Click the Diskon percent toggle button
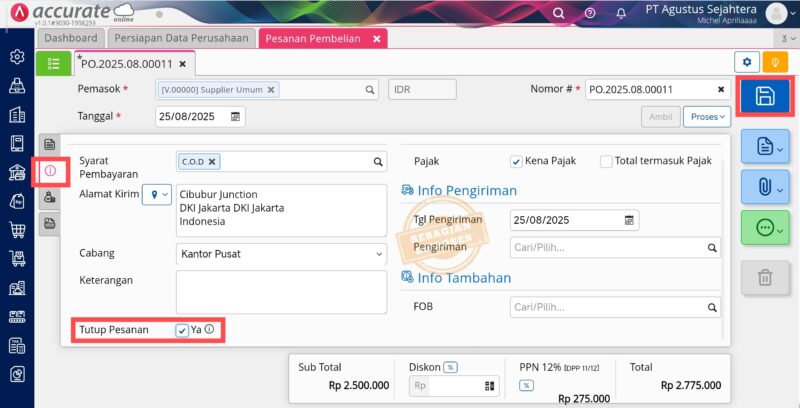Screen dimensions: 800x408 pos(451,367)
